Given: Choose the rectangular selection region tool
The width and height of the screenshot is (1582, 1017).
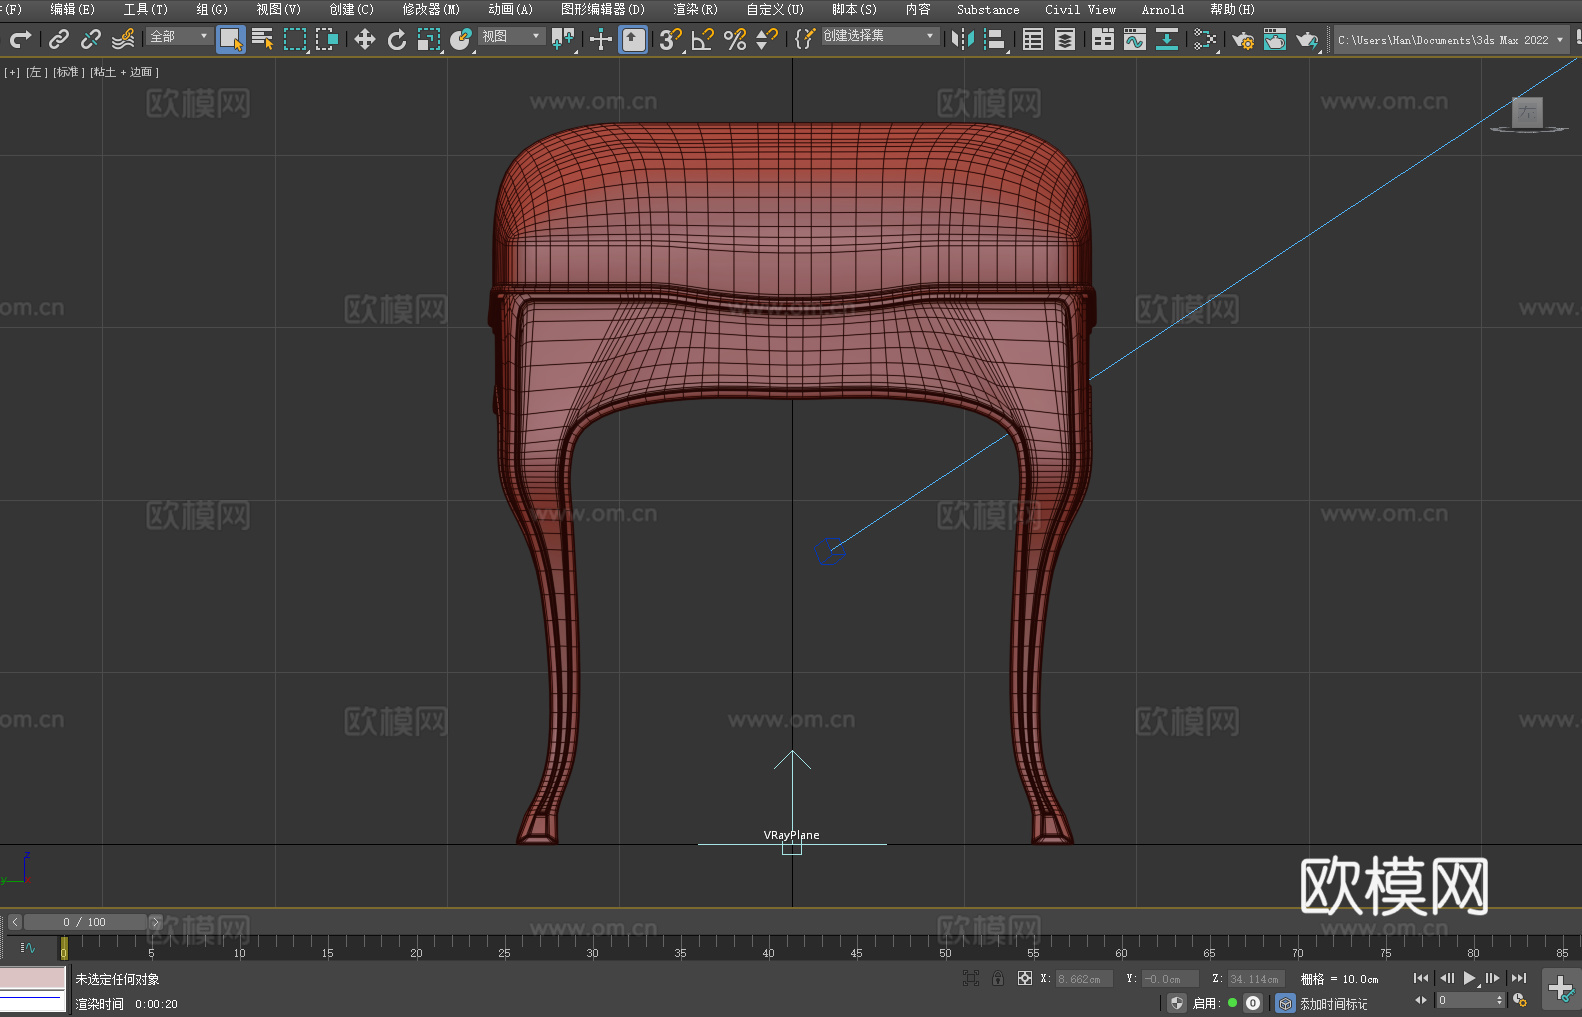Looking at the screenshot, I should click(295, 39).
